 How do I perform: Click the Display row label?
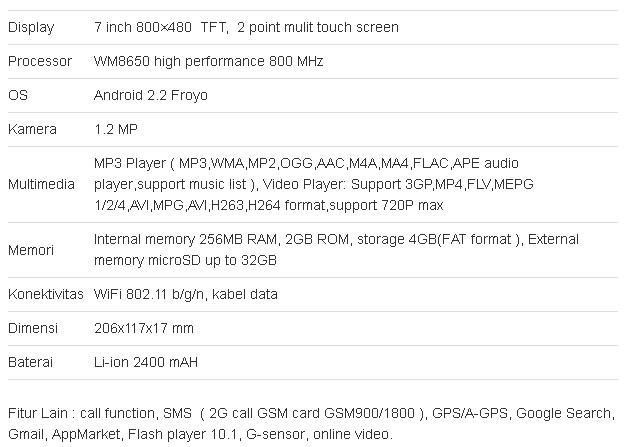tap(31, 27)
